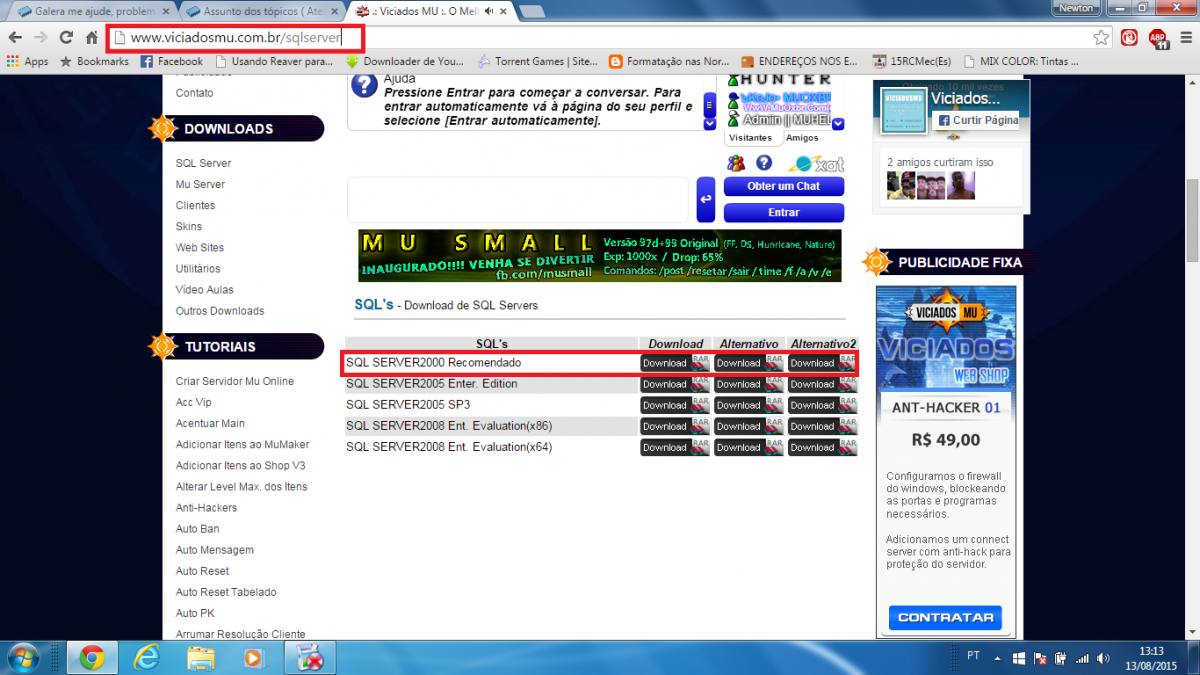Click the xat group users icon

click(736, 163)
